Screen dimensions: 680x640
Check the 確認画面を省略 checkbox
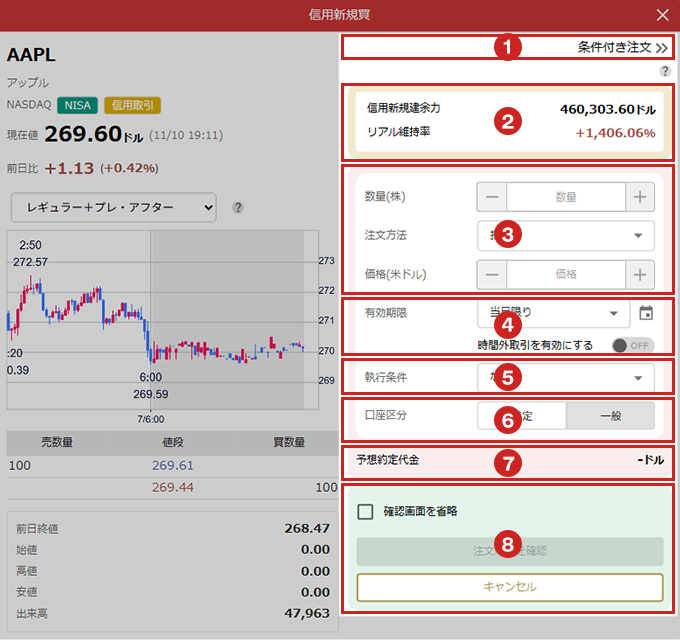tap(365, 511)
